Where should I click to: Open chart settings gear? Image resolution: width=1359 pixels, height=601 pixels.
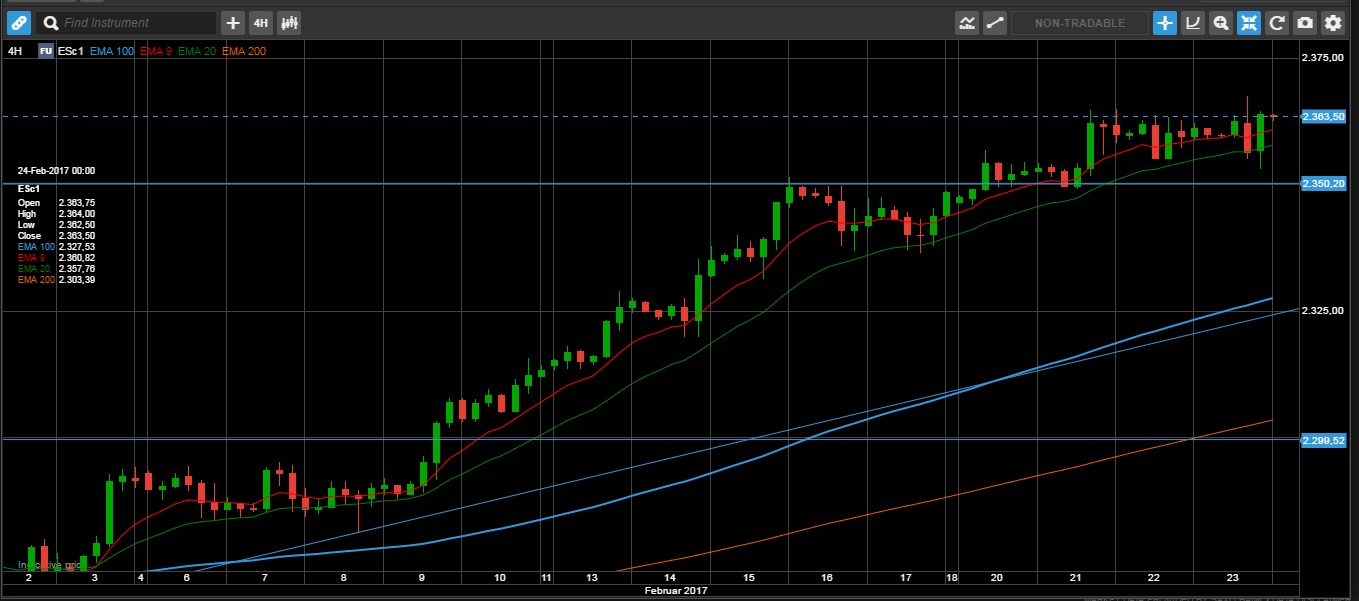(x=1333, y=22)
